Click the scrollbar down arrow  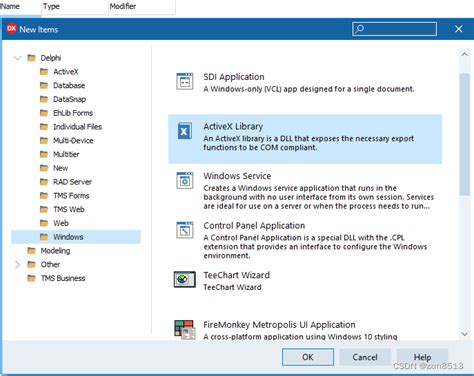coord(464,334)
